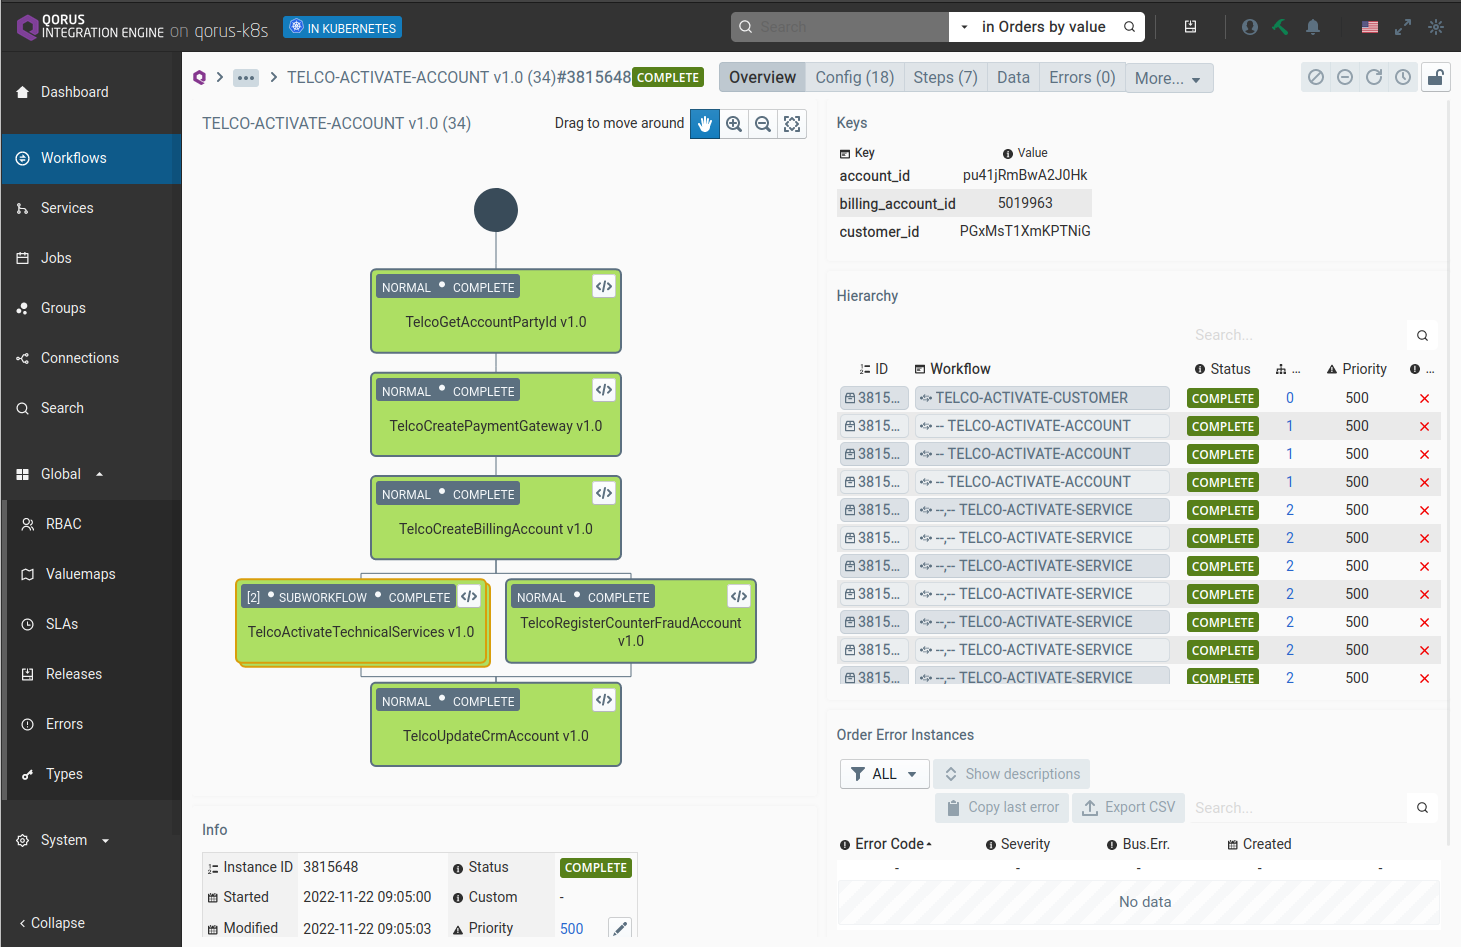Image resolution: width=1461 pixels, height=947 pixels.
Task: Open SLAs in sidebar
Action: coord(94,624)
